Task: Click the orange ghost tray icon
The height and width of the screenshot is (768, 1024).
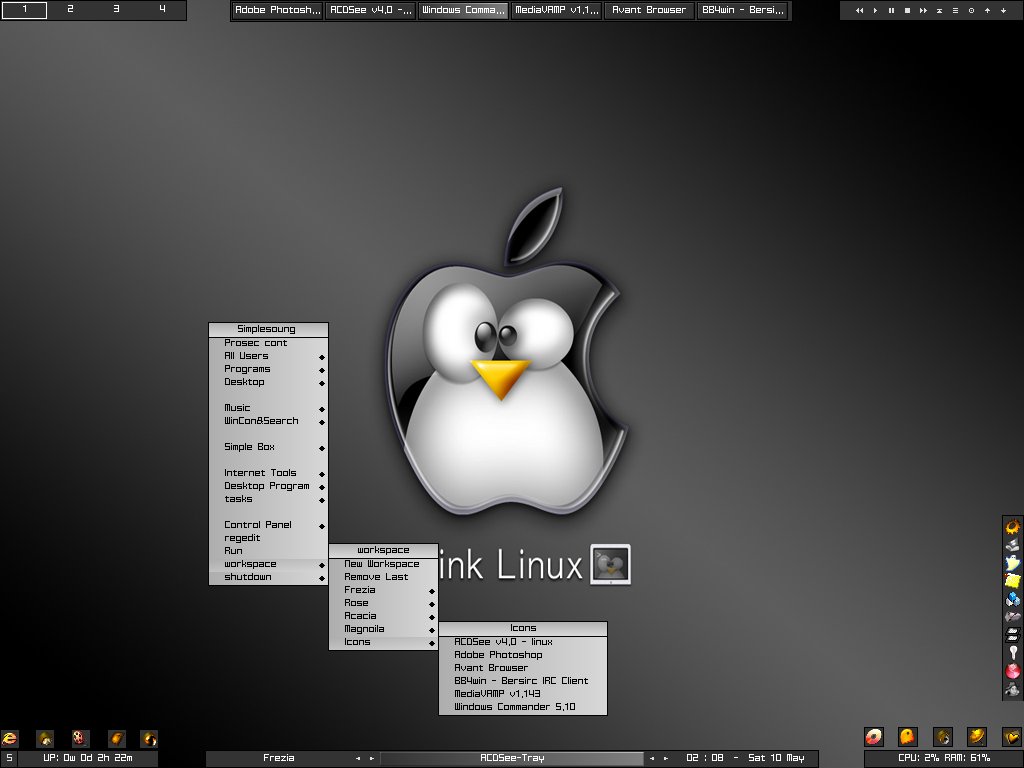Action: pyautogui.click(x=908, y=737)
